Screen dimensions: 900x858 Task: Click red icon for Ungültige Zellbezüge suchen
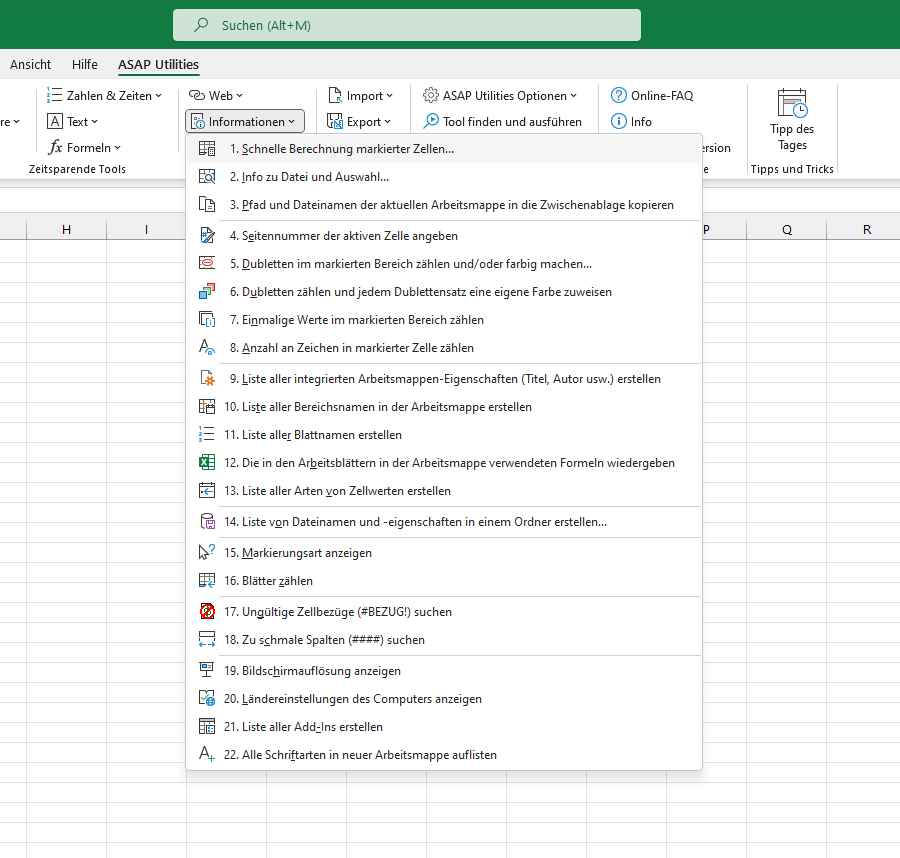coord(207,612)
